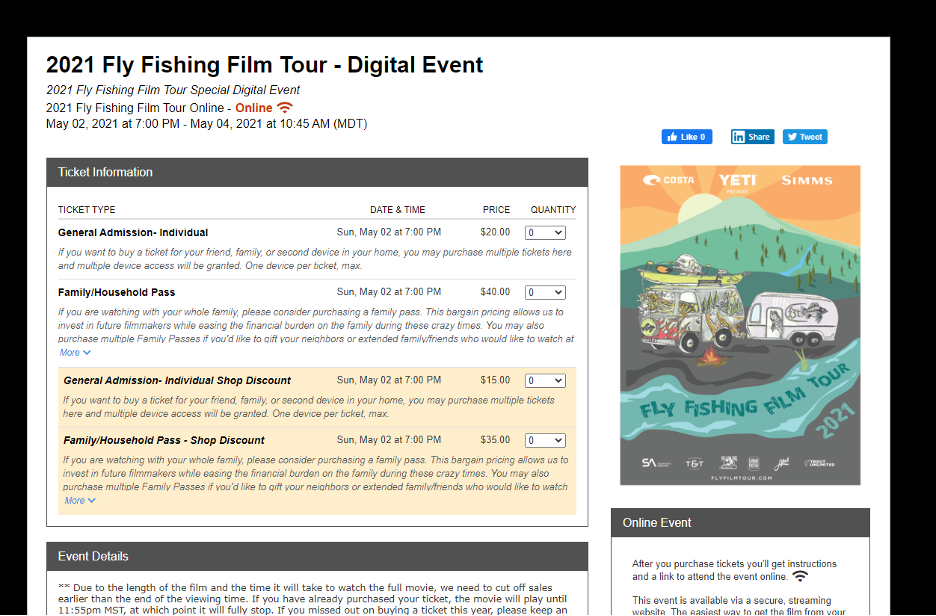Click General Admission- Individual ticket name
This screenshot has width=936, height=616.
pyautogui.click(x=133, y=233)
